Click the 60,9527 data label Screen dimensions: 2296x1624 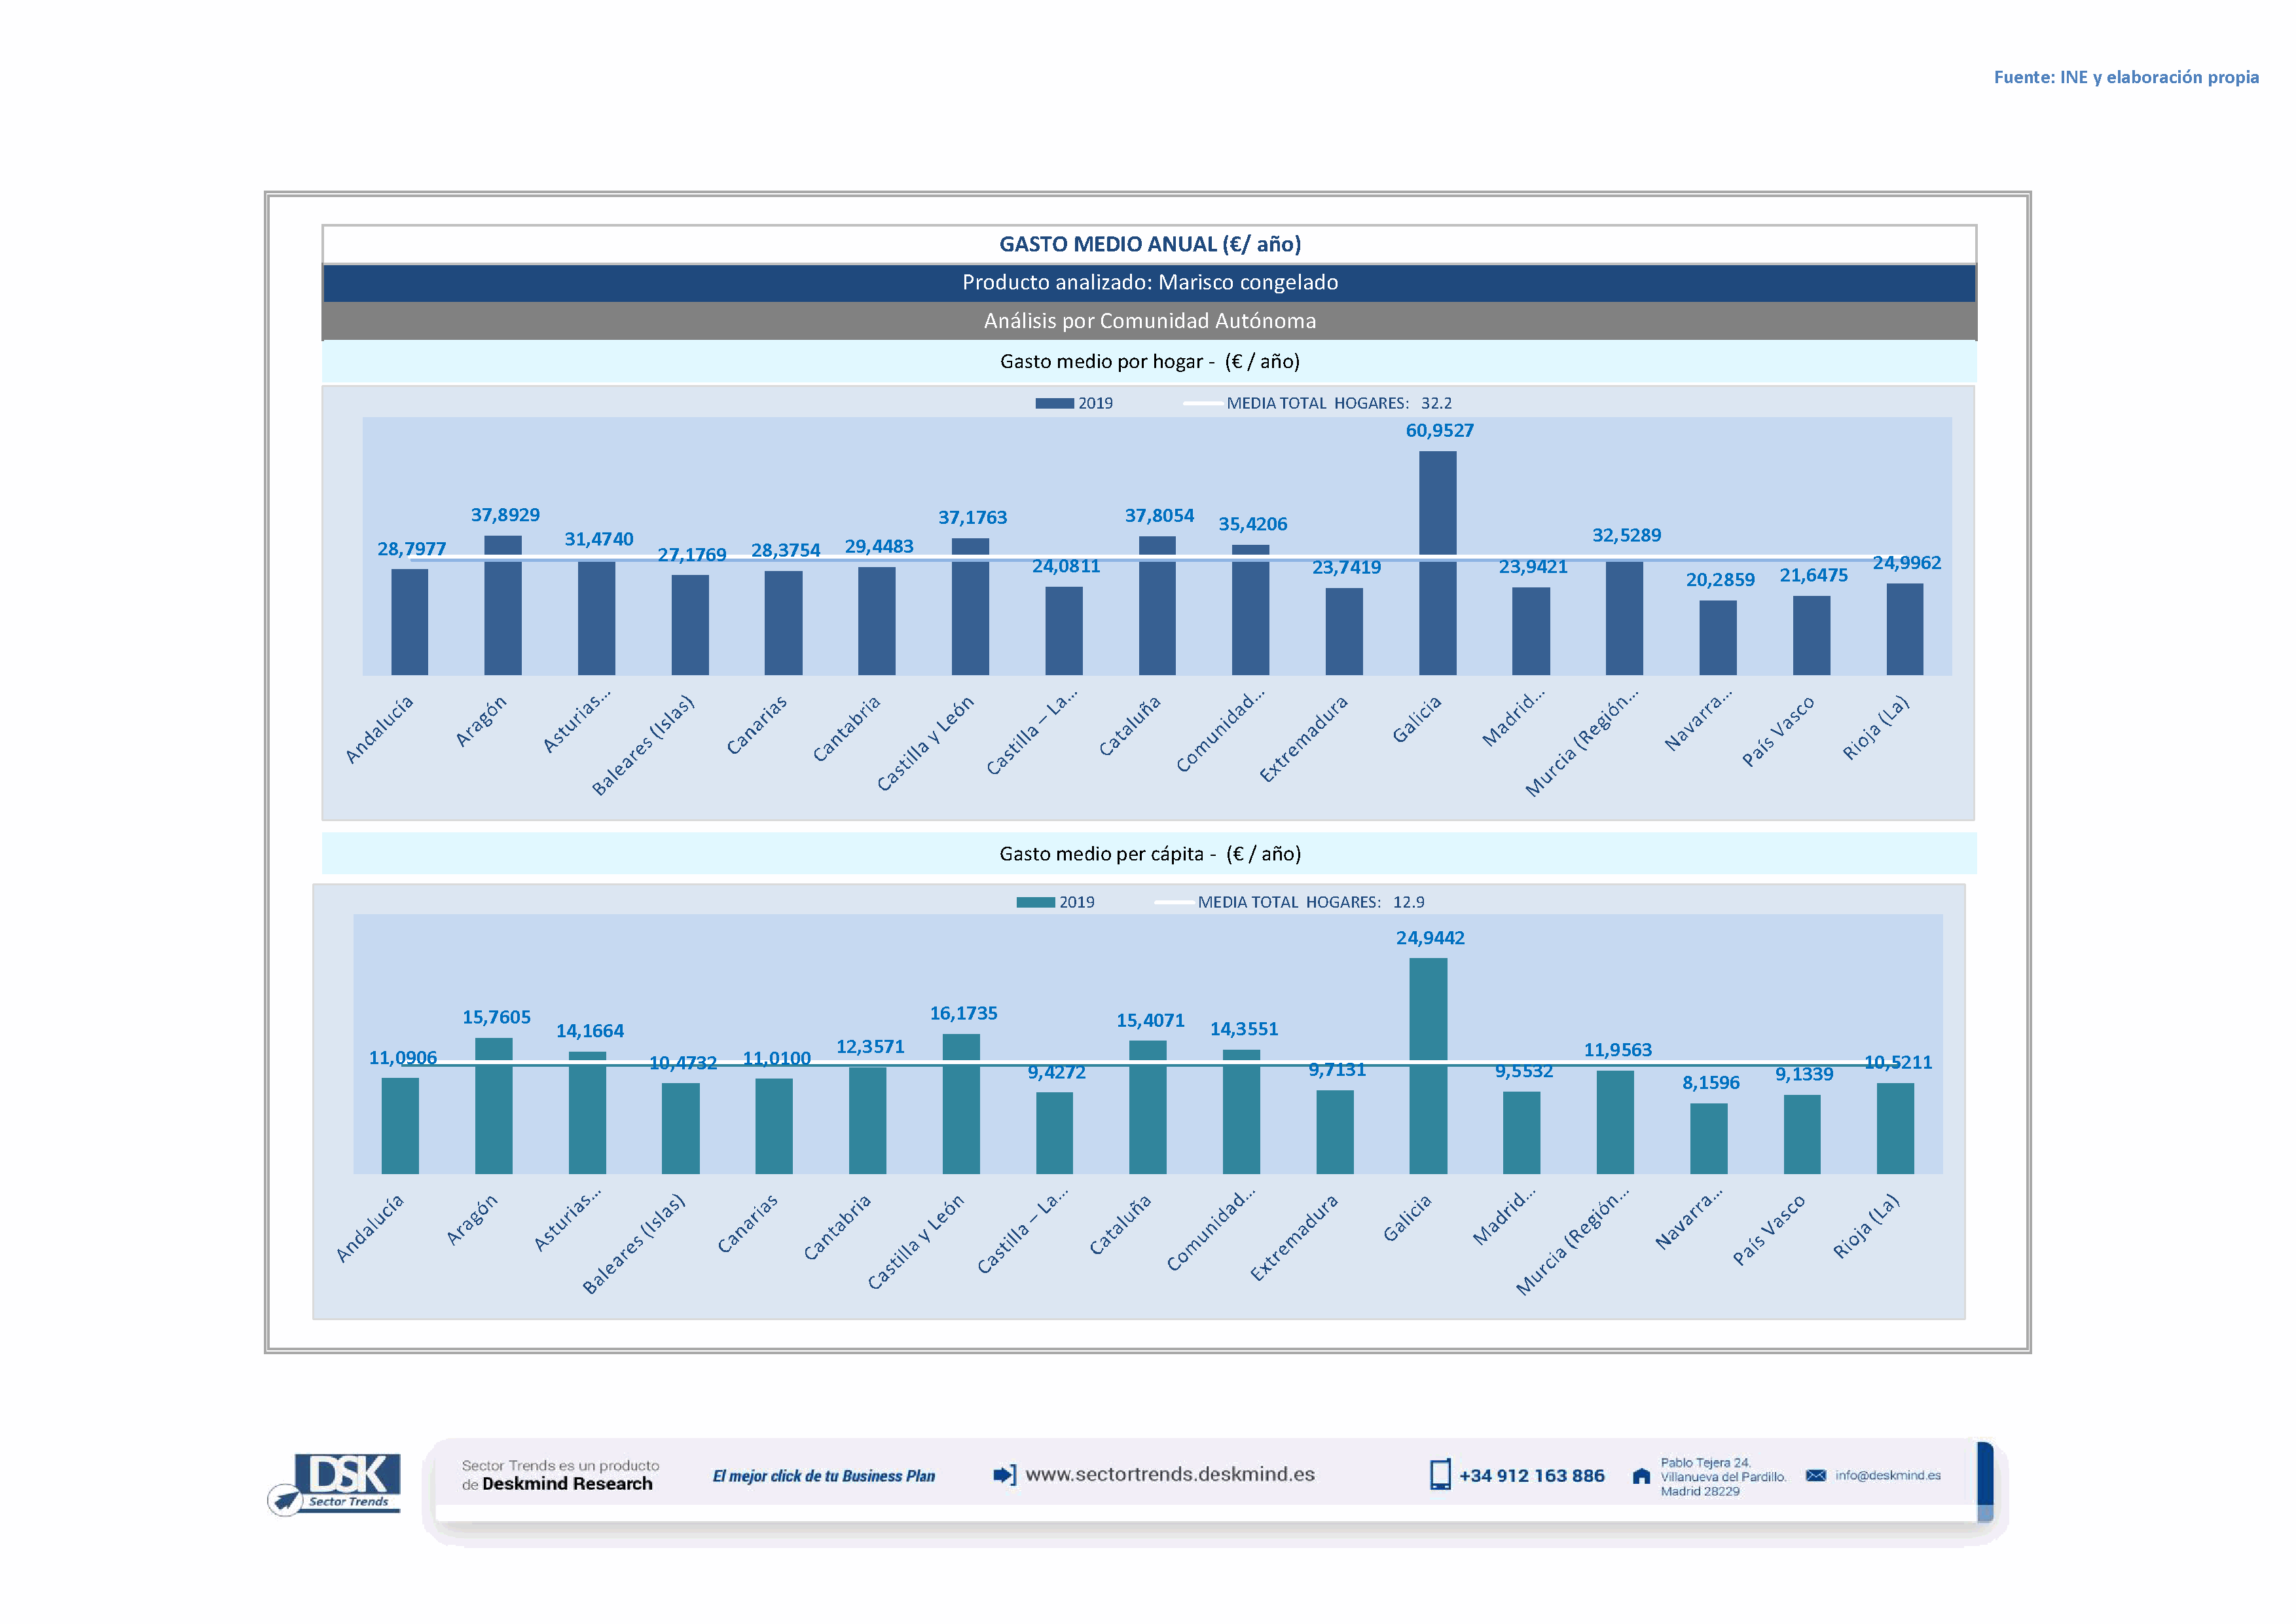coord(1439,431)
